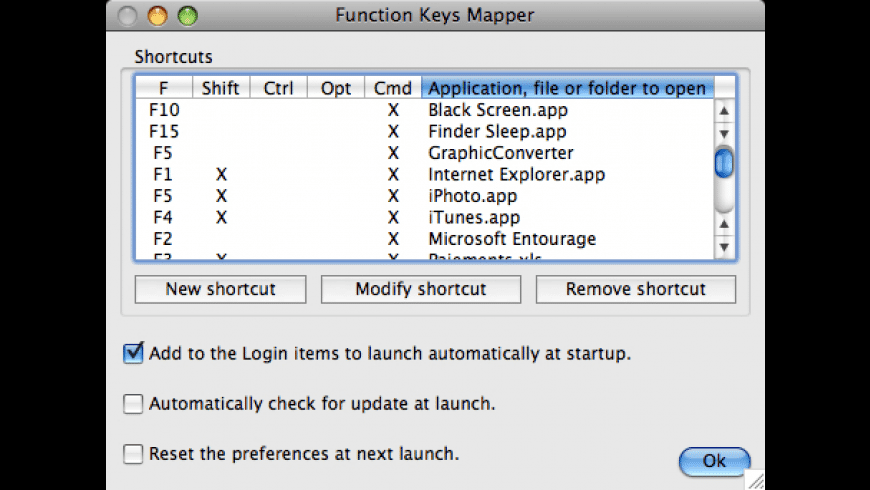Image resolution: width=870 pixels, height=490 pixels.
Task: Click the green zoom window button
Action: pyautogui.click(x=187, y=16)
